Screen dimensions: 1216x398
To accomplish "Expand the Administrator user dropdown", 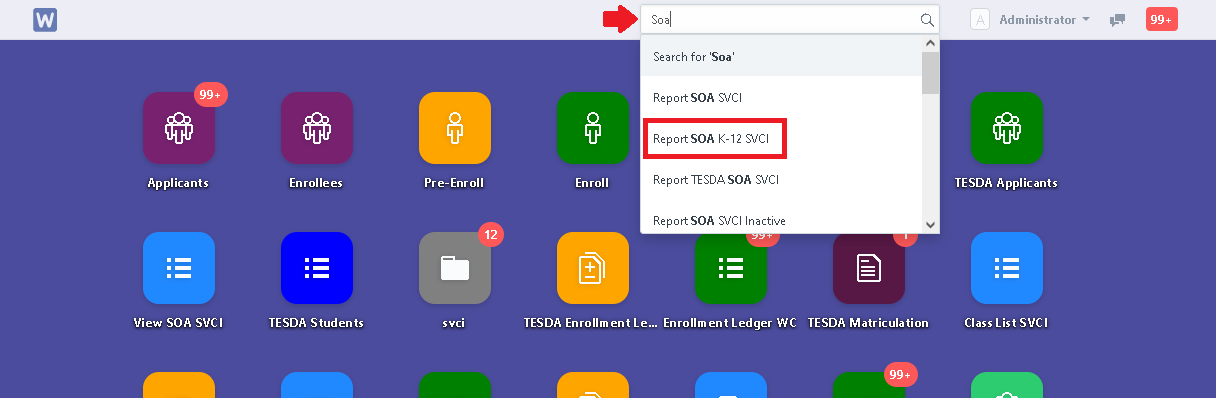I will click(x=1045, y=20).
